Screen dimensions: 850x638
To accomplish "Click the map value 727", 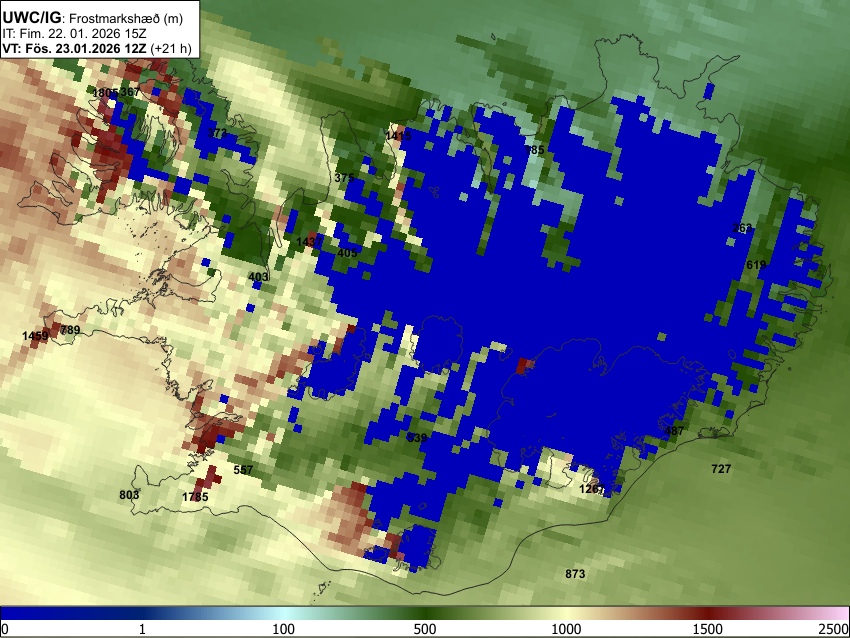I will pyautogui.click(x=721, y=469).
